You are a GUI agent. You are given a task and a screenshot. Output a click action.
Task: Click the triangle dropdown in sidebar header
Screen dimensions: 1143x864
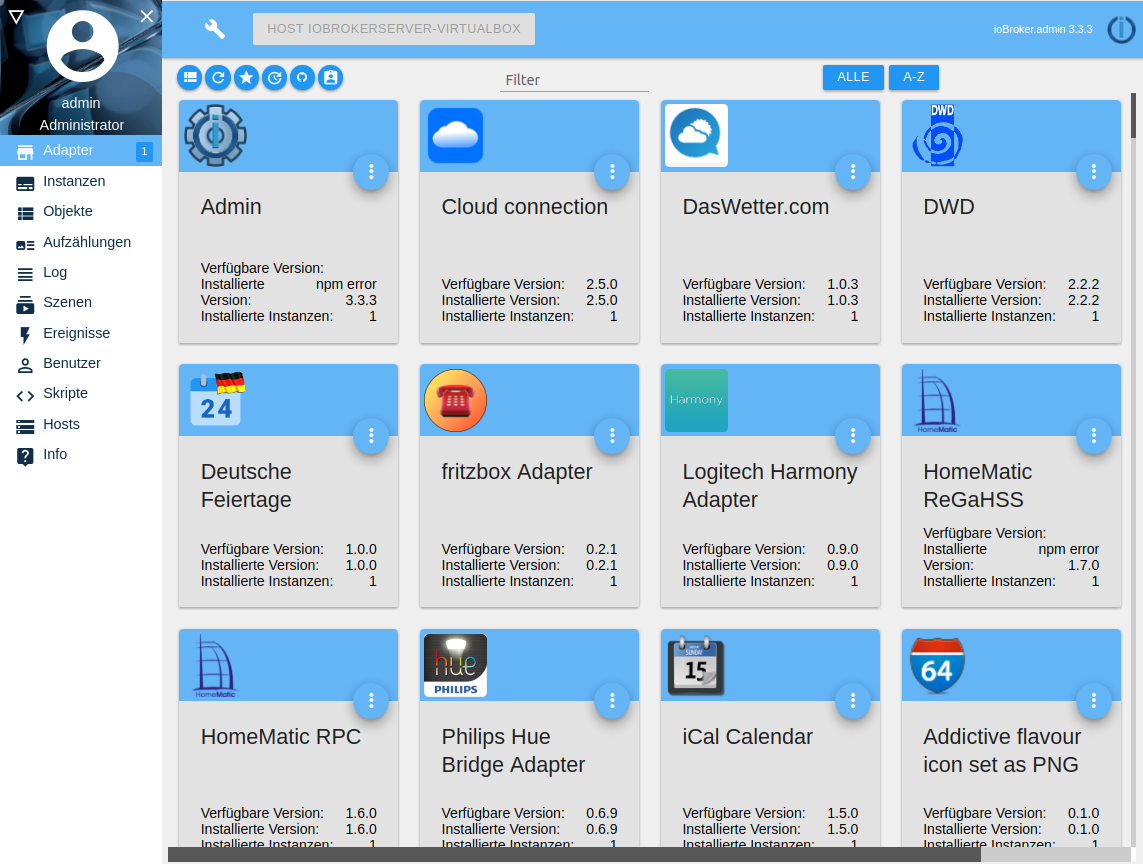(16, 16)
